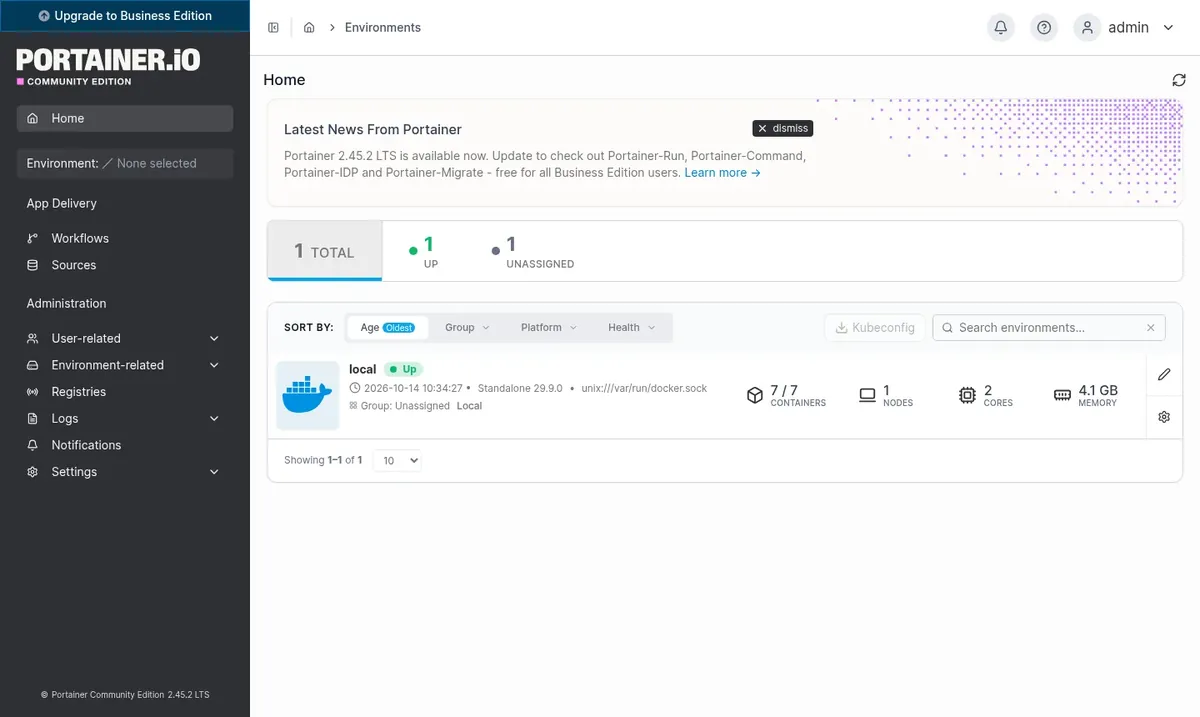Expand the Settings menu chevron
Screen dimensions: 1200x717
coord(214,472)
